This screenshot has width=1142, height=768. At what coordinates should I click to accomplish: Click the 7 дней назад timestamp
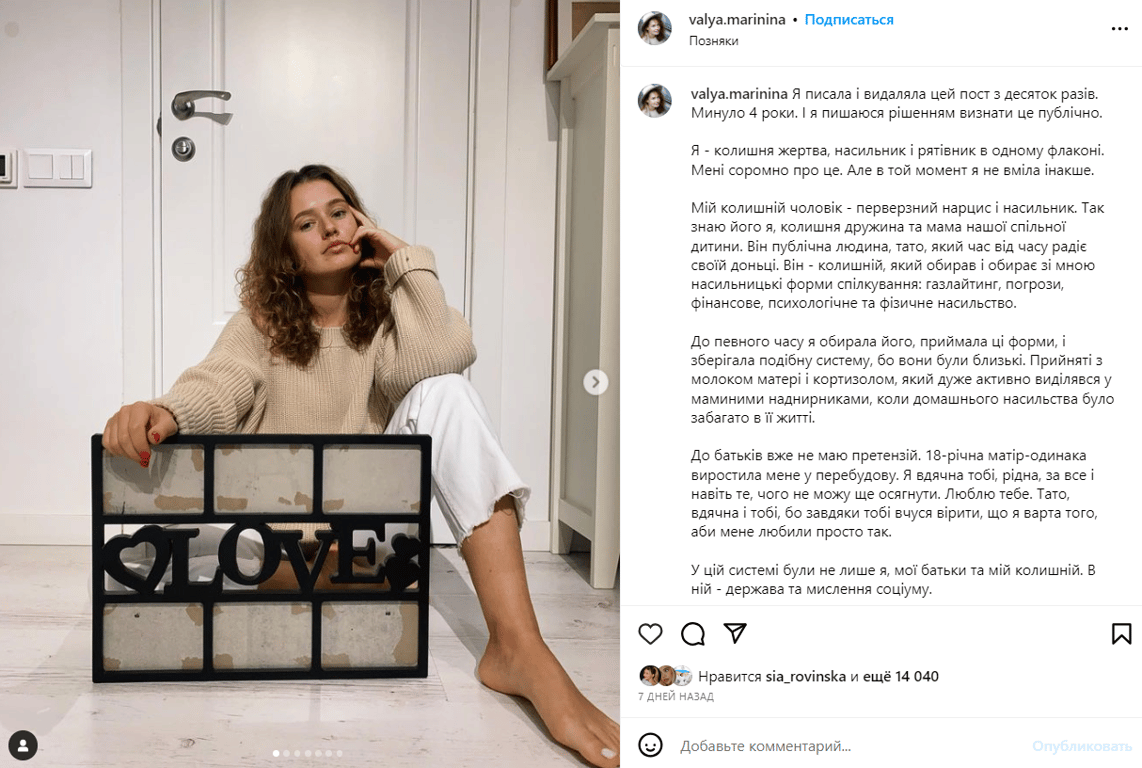coord(676,697)
